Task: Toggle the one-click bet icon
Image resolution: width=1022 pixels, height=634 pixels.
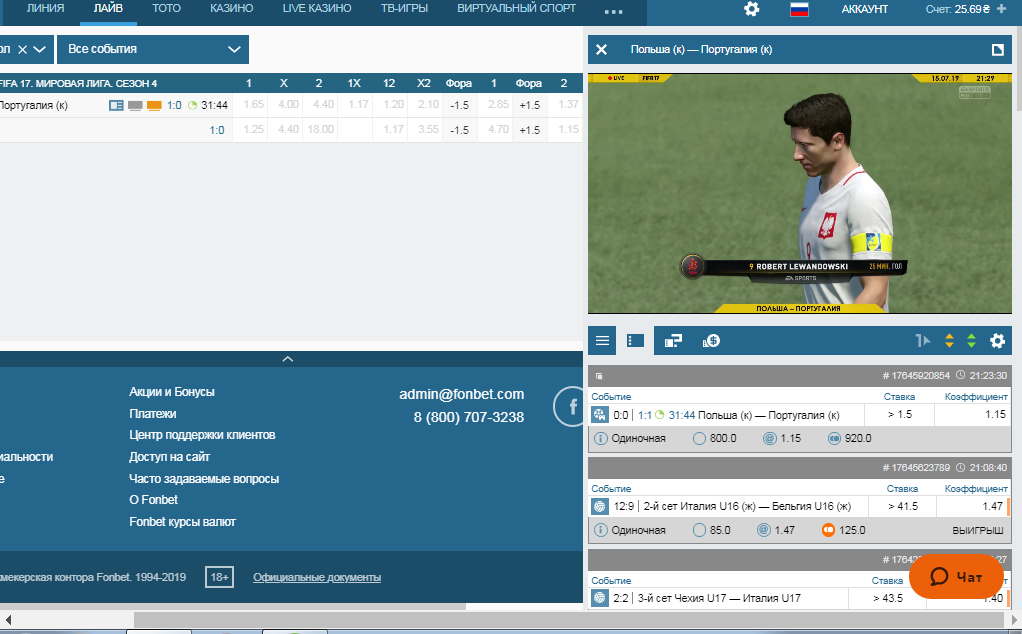Action: pos(922,341)
